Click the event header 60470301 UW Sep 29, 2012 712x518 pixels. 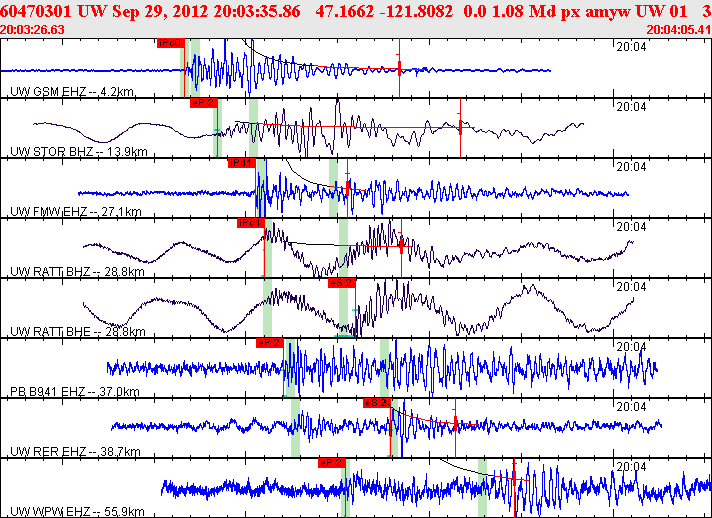[105, 11]
